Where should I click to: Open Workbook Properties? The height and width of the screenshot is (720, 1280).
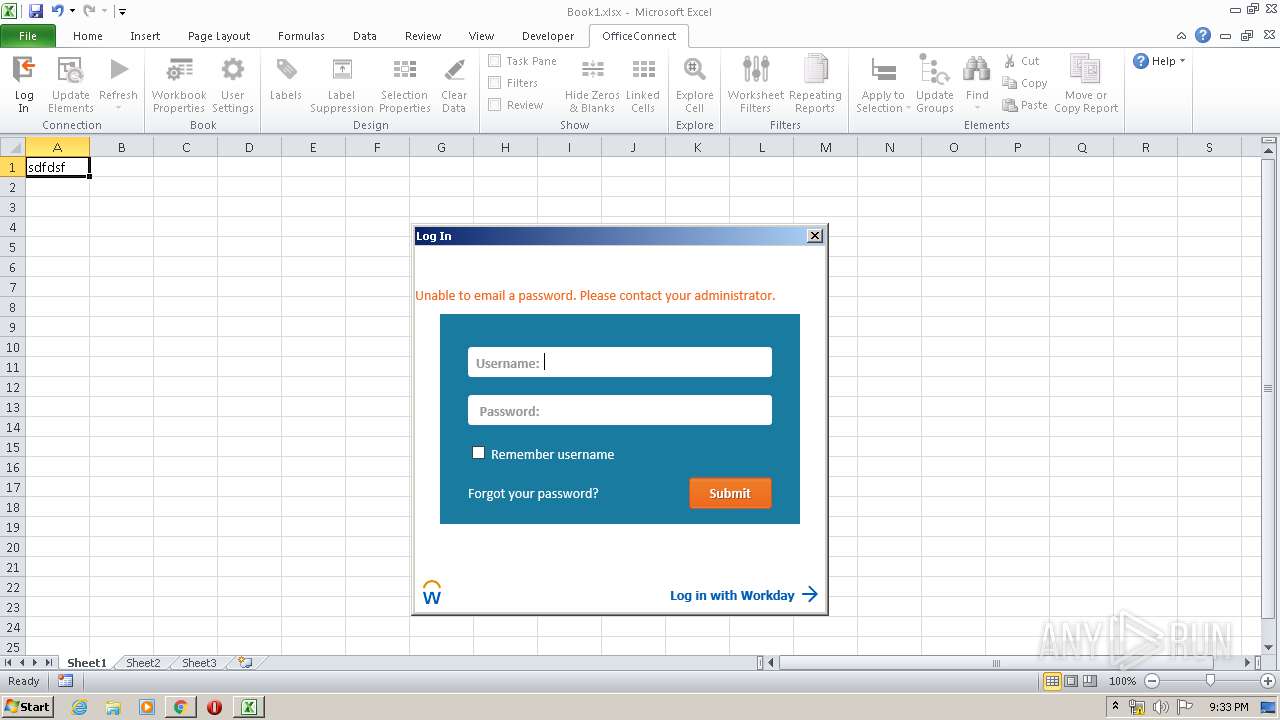click(x=179, y=70)
